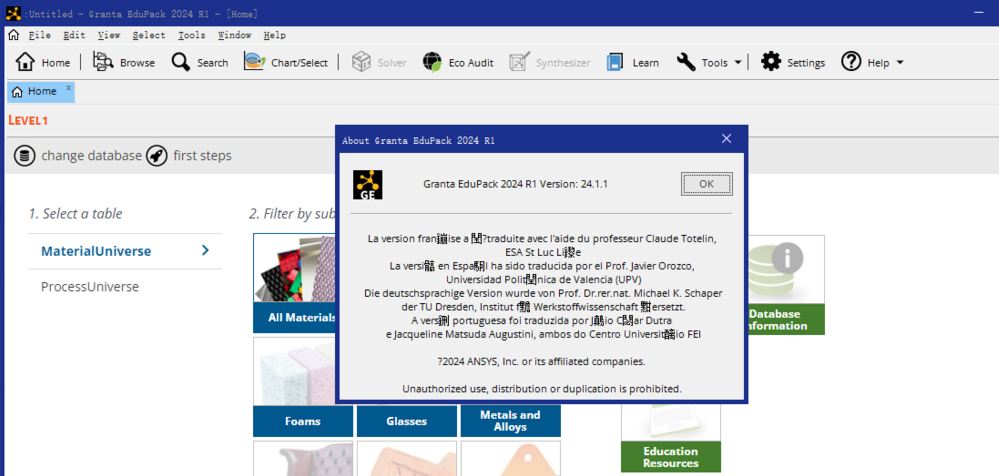999x476 pixels.
Task: Open the Tools menu in menu bar
Action: [192, 35]
